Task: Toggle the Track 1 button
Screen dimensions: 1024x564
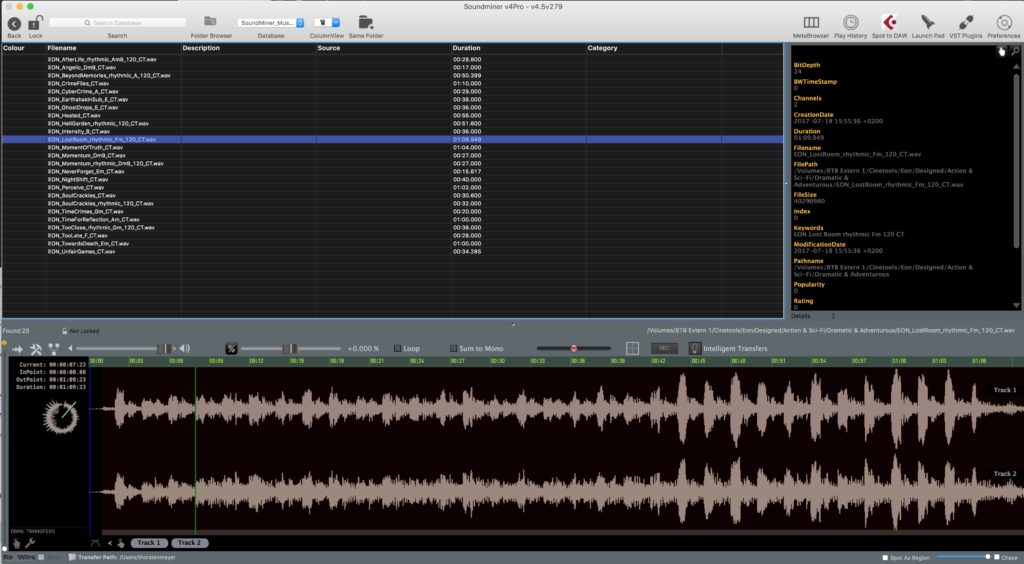Action: tap(149, 543)
